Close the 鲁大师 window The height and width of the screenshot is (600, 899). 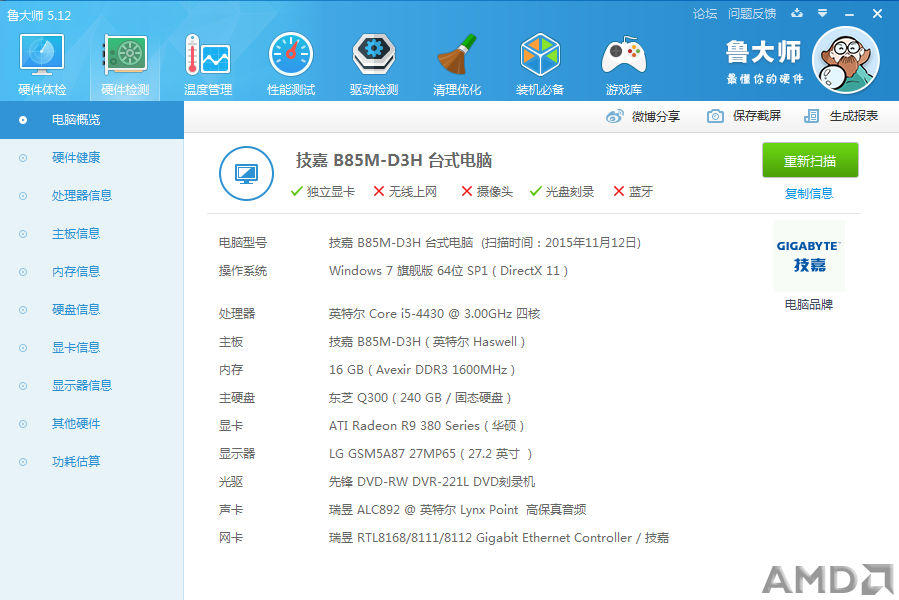[877, 13]
